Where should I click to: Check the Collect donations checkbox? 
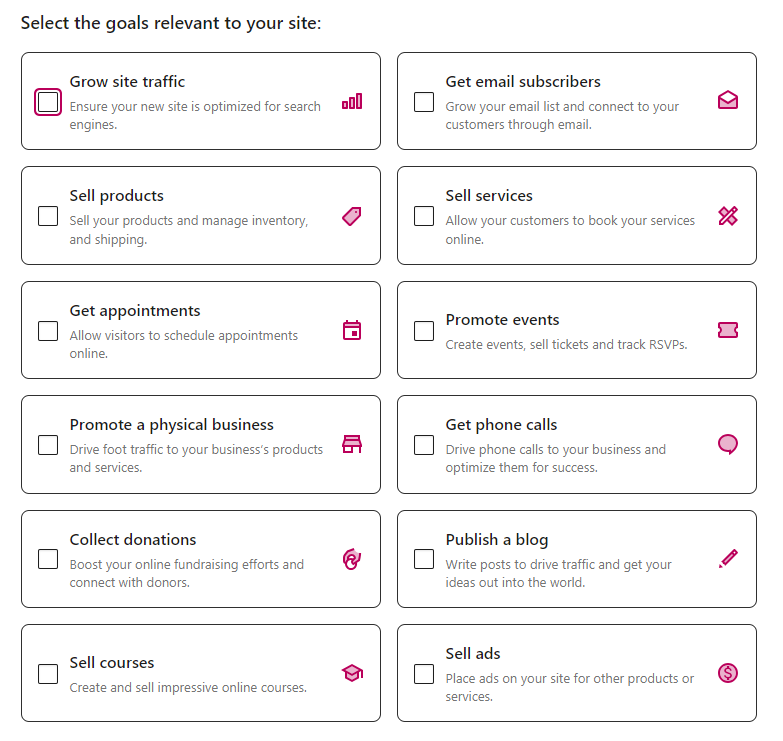coord(48,559)
